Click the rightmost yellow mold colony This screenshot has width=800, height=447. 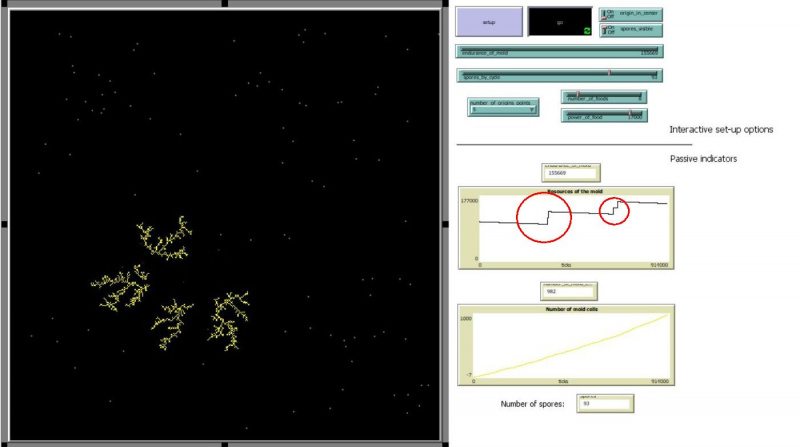click(230, 319)
